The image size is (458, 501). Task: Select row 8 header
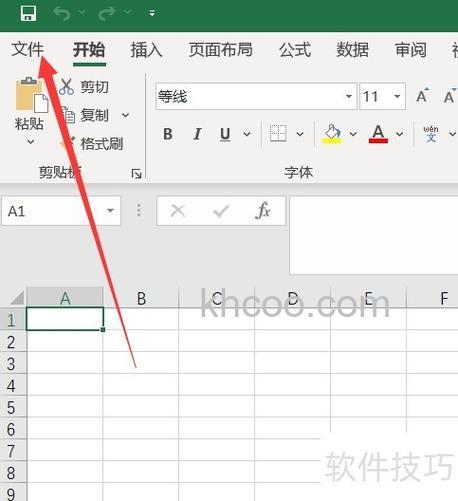pyautogui.click(x=13, y=473)
